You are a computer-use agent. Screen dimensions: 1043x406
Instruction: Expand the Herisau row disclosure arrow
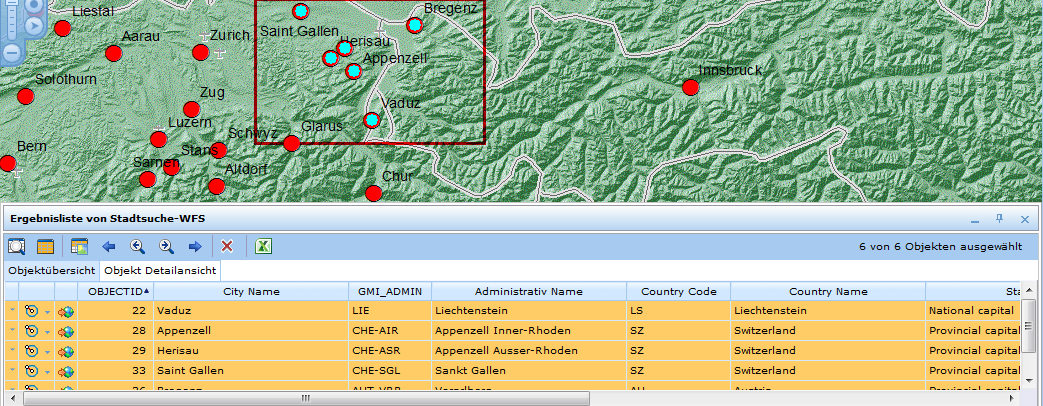[x=12, y=351]
